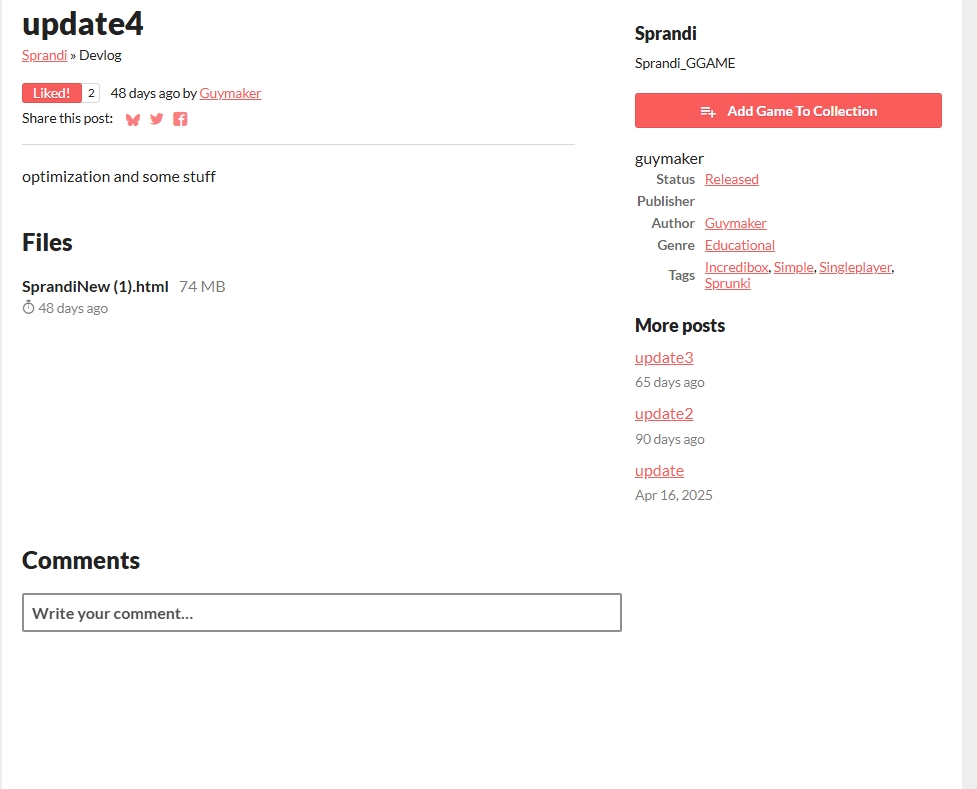
Task: Focus the Write your comment field
Action: (x=321, y=613)
